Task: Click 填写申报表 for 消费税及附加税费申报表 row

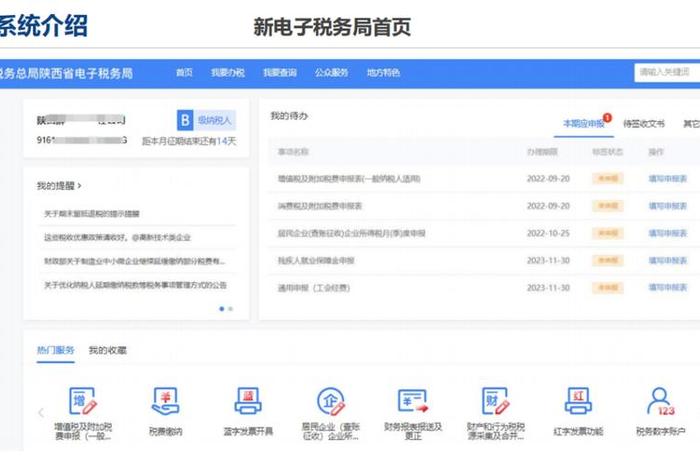Action: (667, 206)
